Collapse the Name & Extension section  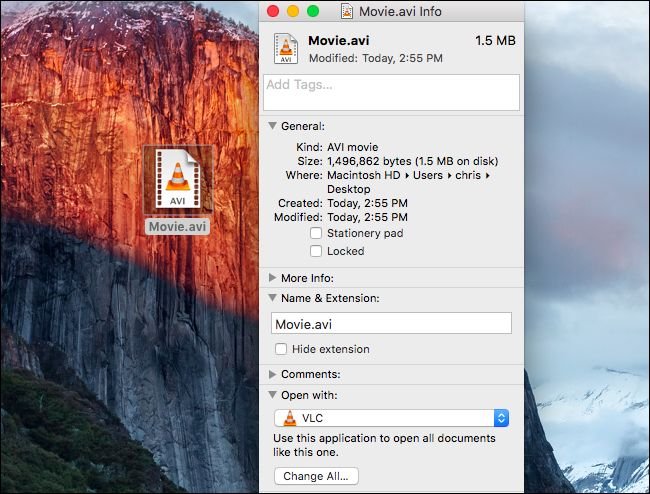(x=273, y=298)
